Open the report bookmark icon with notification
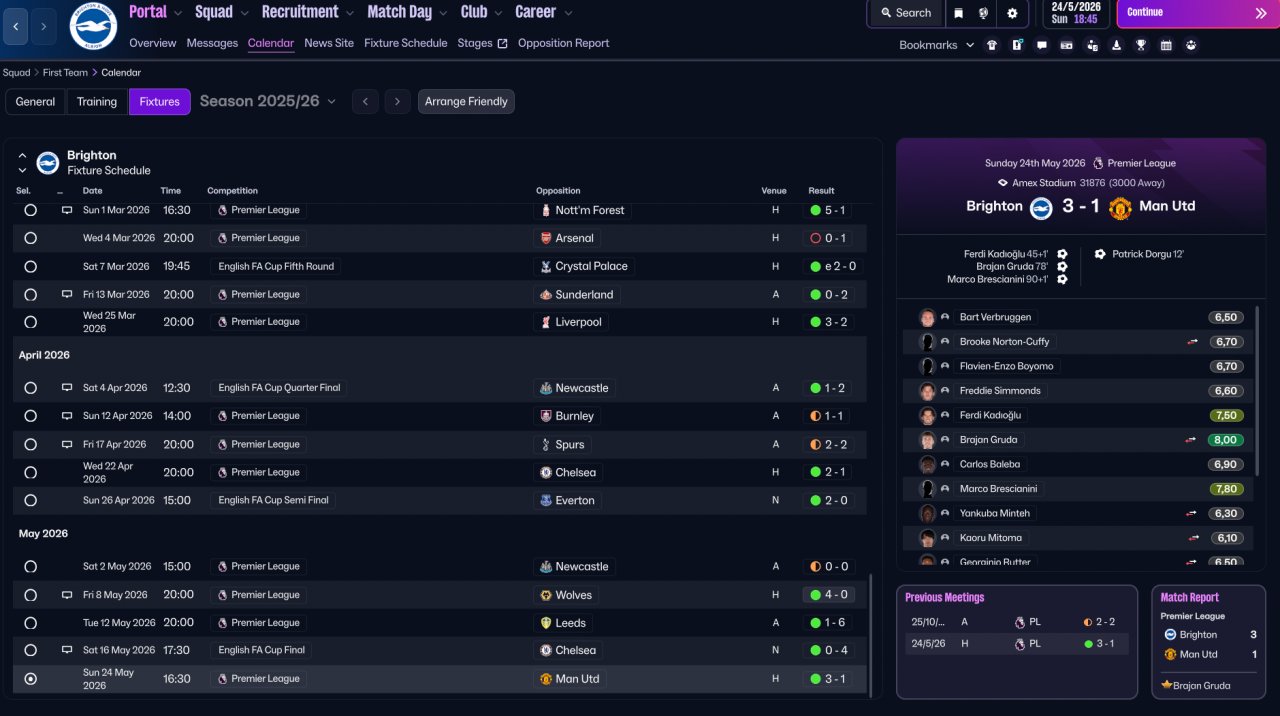 pyautogui.click(x=1017, y=45)
